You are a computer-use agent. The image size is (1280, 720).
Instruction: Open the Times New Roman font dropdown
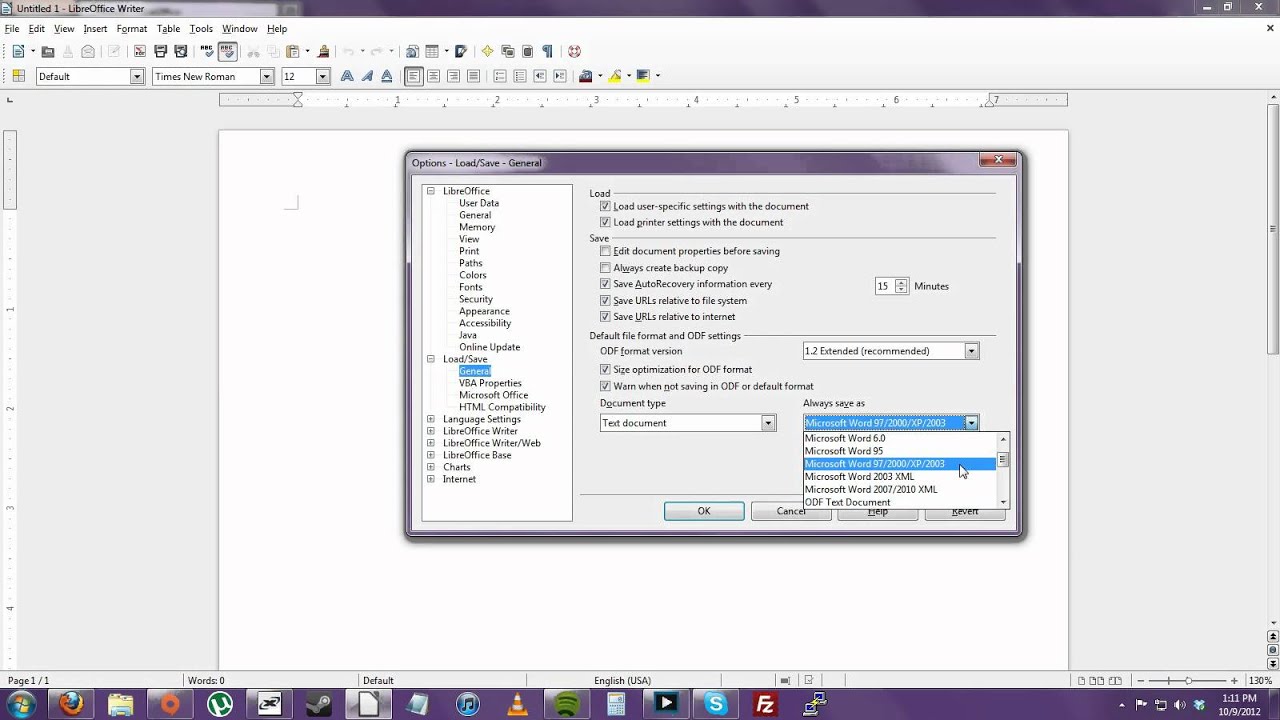267,76
